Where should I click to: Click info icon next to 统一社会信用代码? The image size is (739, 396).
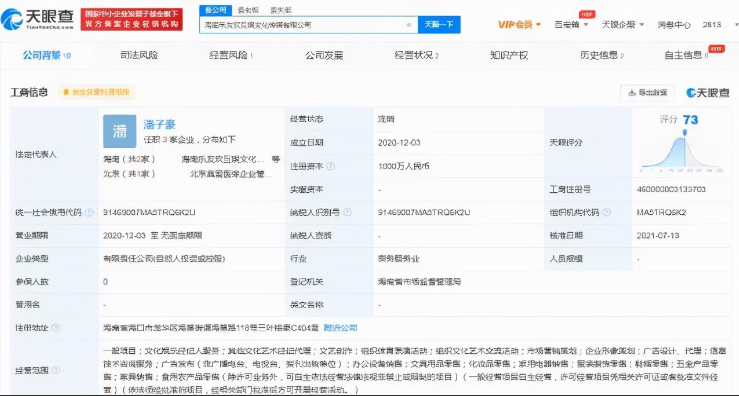[x=89, y=213]
